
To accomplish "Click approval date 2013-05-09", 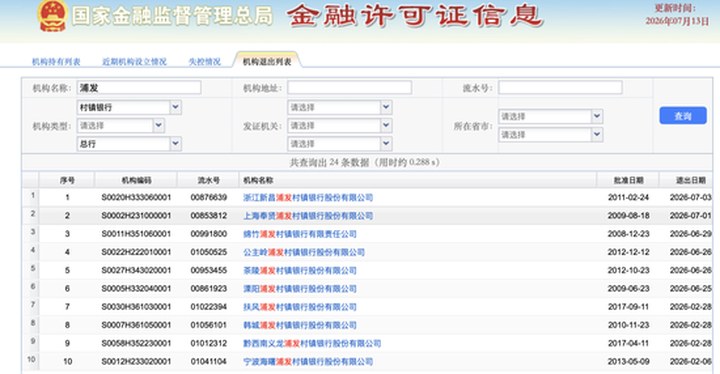I will tap(629, 362).
